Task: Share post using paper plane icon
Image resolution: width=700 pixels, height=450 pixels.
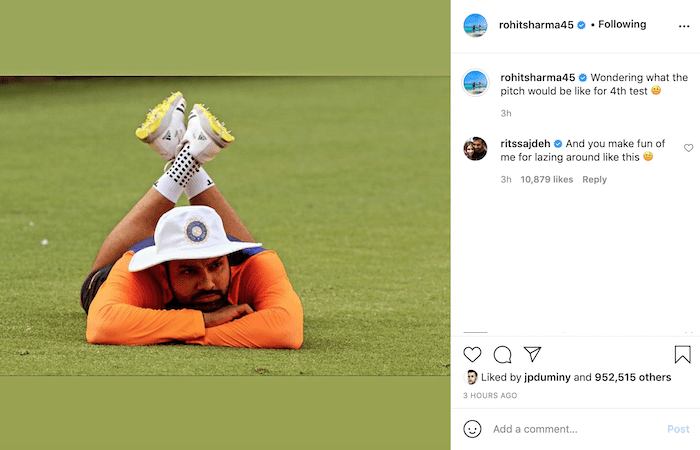Action: 532,354
